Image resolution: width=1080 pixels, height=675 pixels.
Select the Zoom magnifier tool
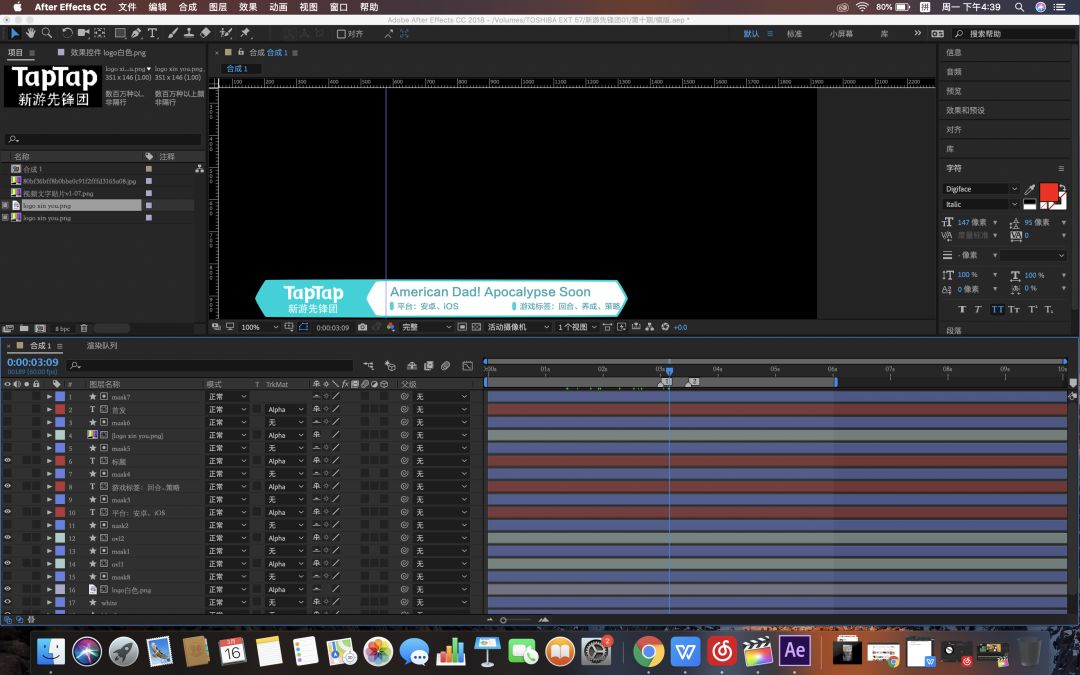(x=47, y=33)
